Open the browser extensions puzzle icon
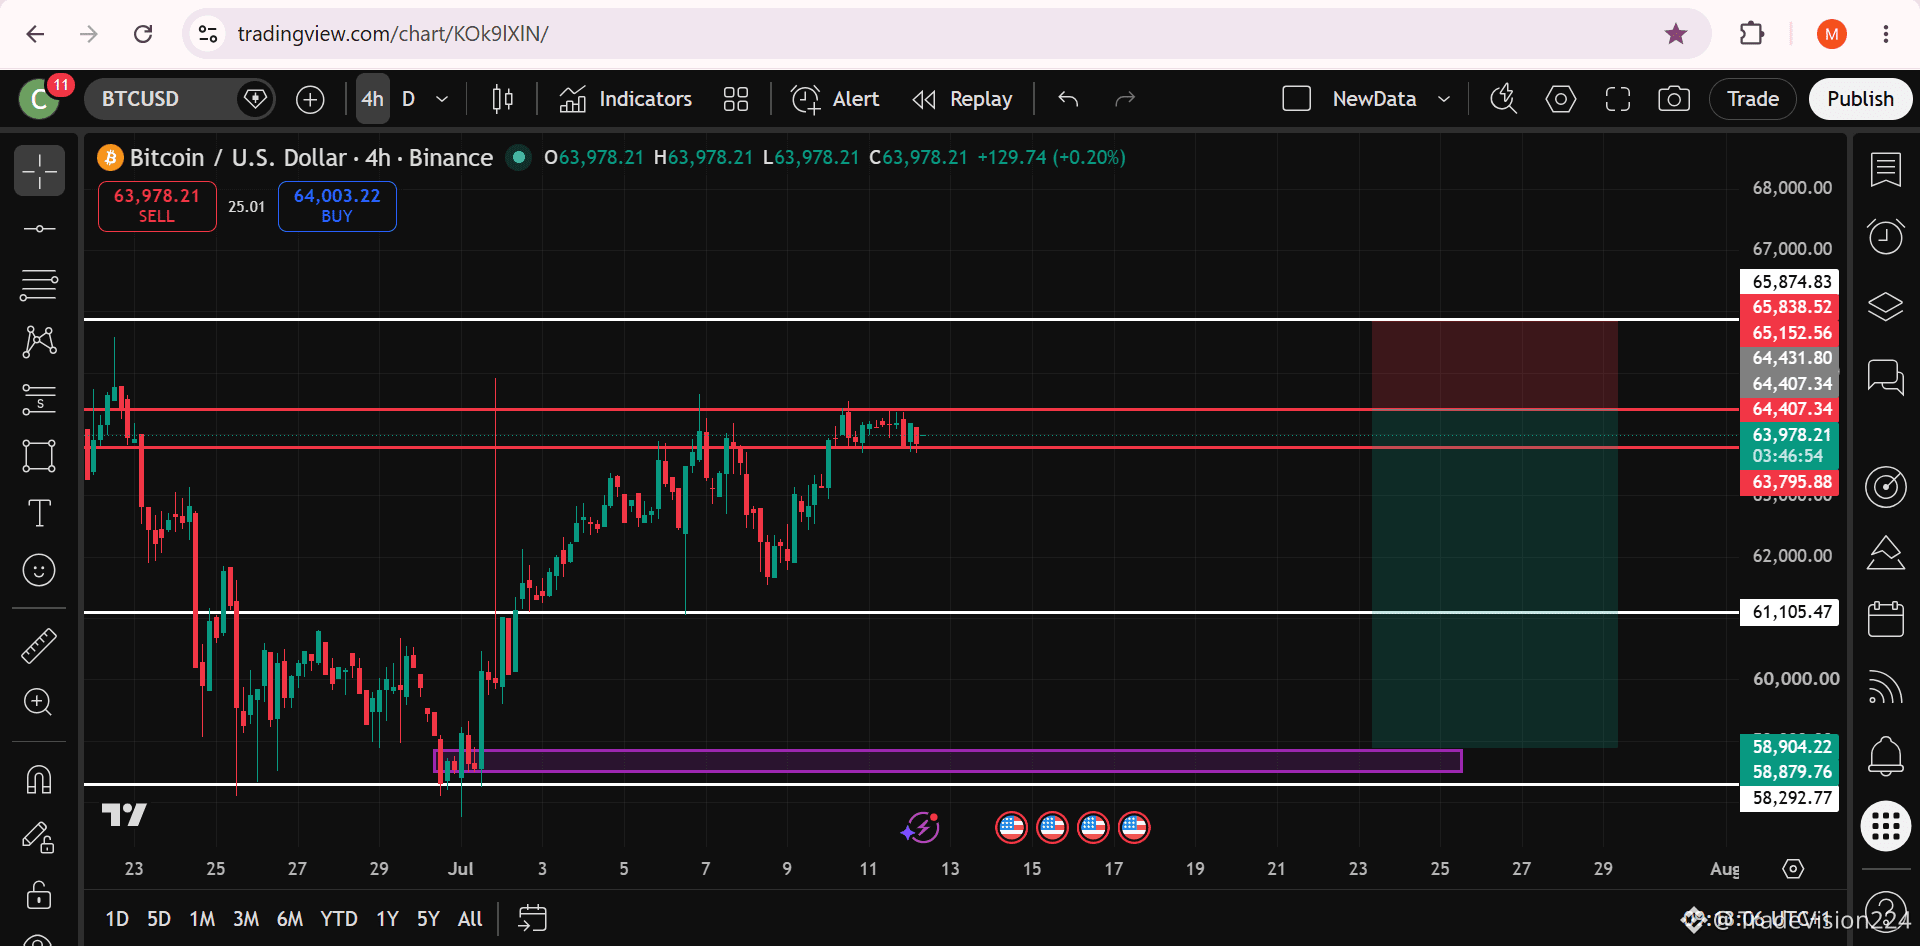Image resolution: width=1920 pixels, height=946 pixels. 1752,34
